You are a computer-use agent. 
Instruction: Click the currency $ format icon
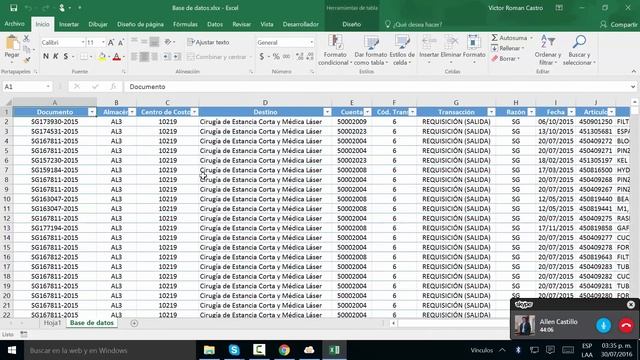coord(261,57)
